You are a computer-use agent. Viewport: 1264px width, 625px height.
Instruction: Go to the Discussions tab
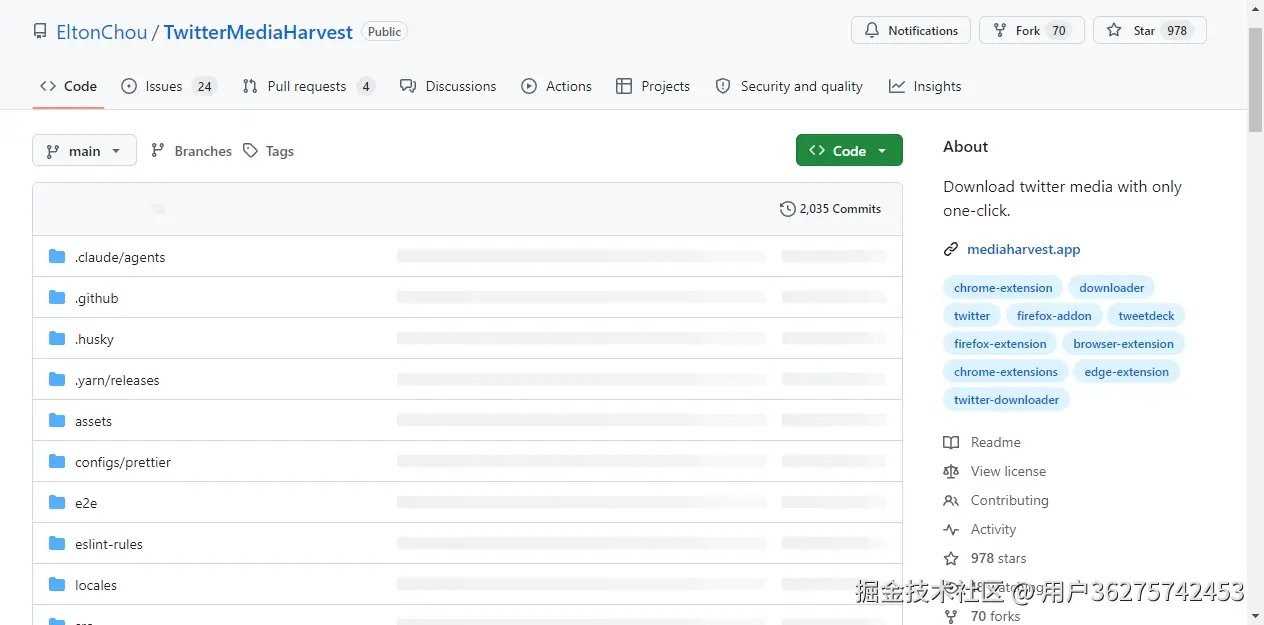(448, 86)
